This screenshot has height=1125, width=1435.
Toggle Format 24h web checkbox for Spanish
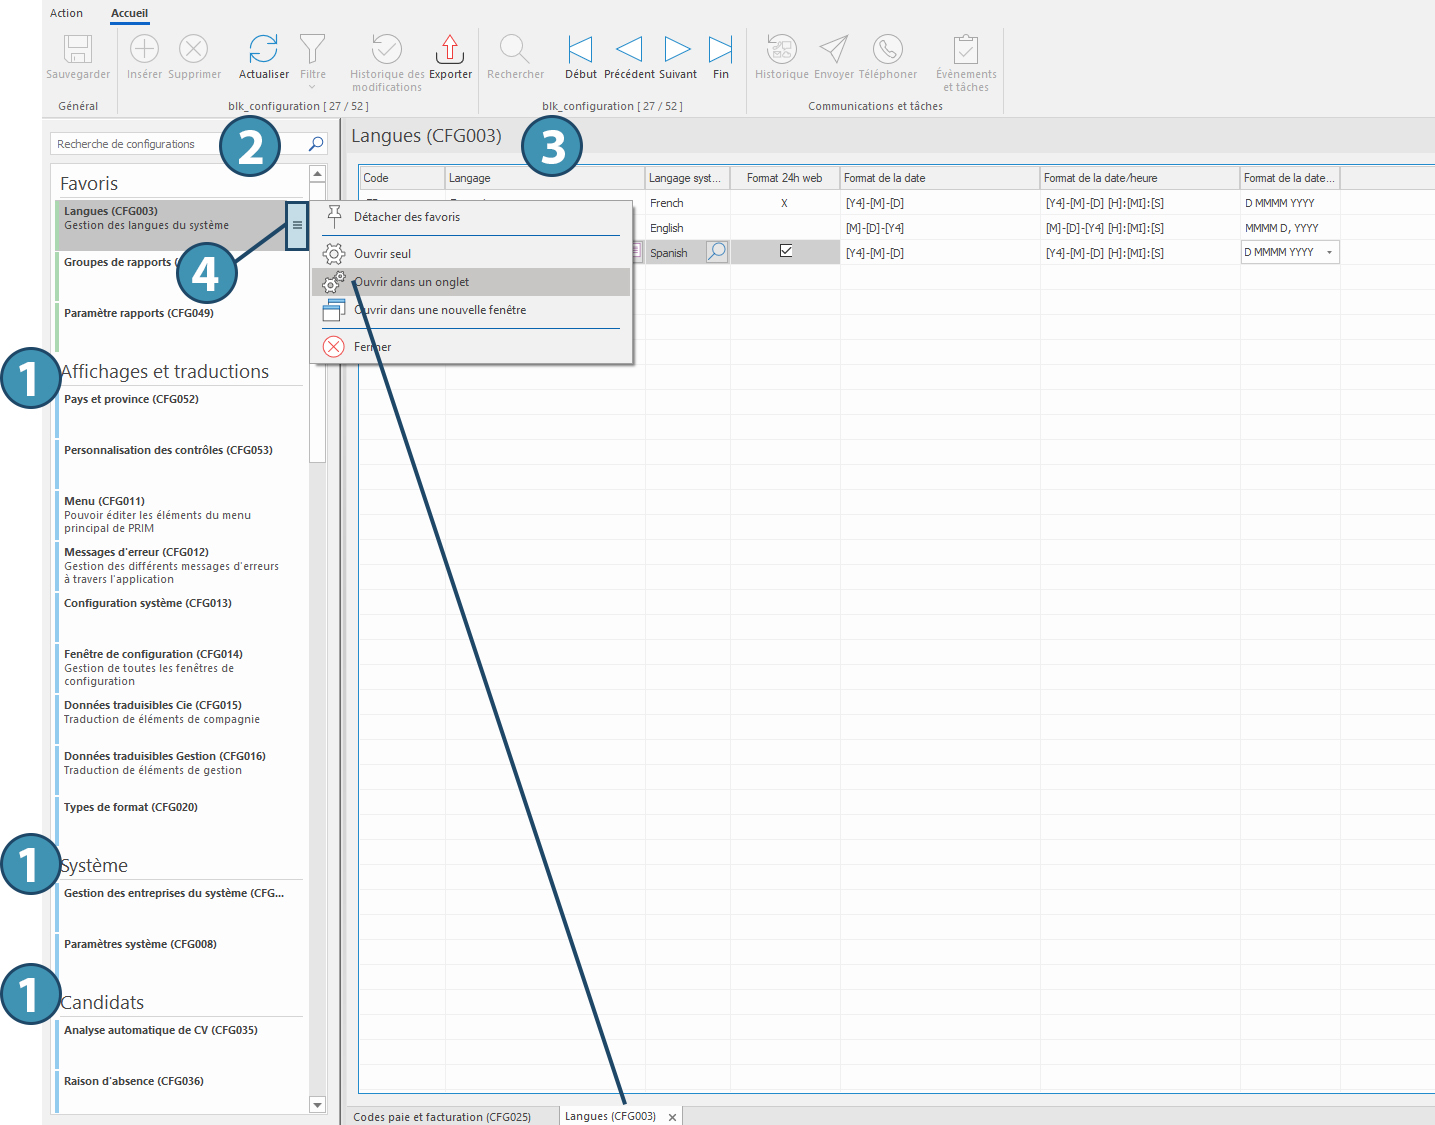point(786,251)
